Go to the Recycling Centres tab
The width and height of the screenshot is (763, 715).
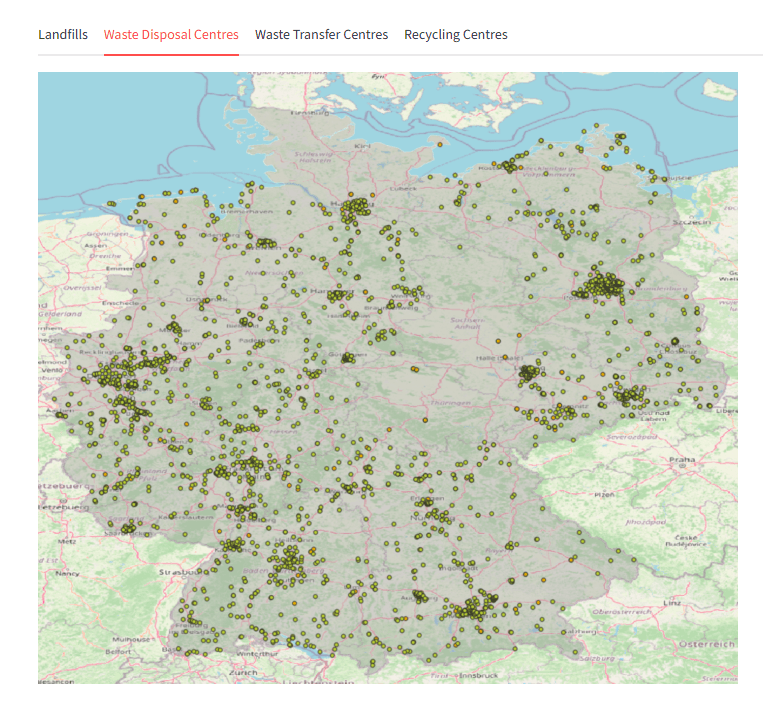tap(455, 35)
